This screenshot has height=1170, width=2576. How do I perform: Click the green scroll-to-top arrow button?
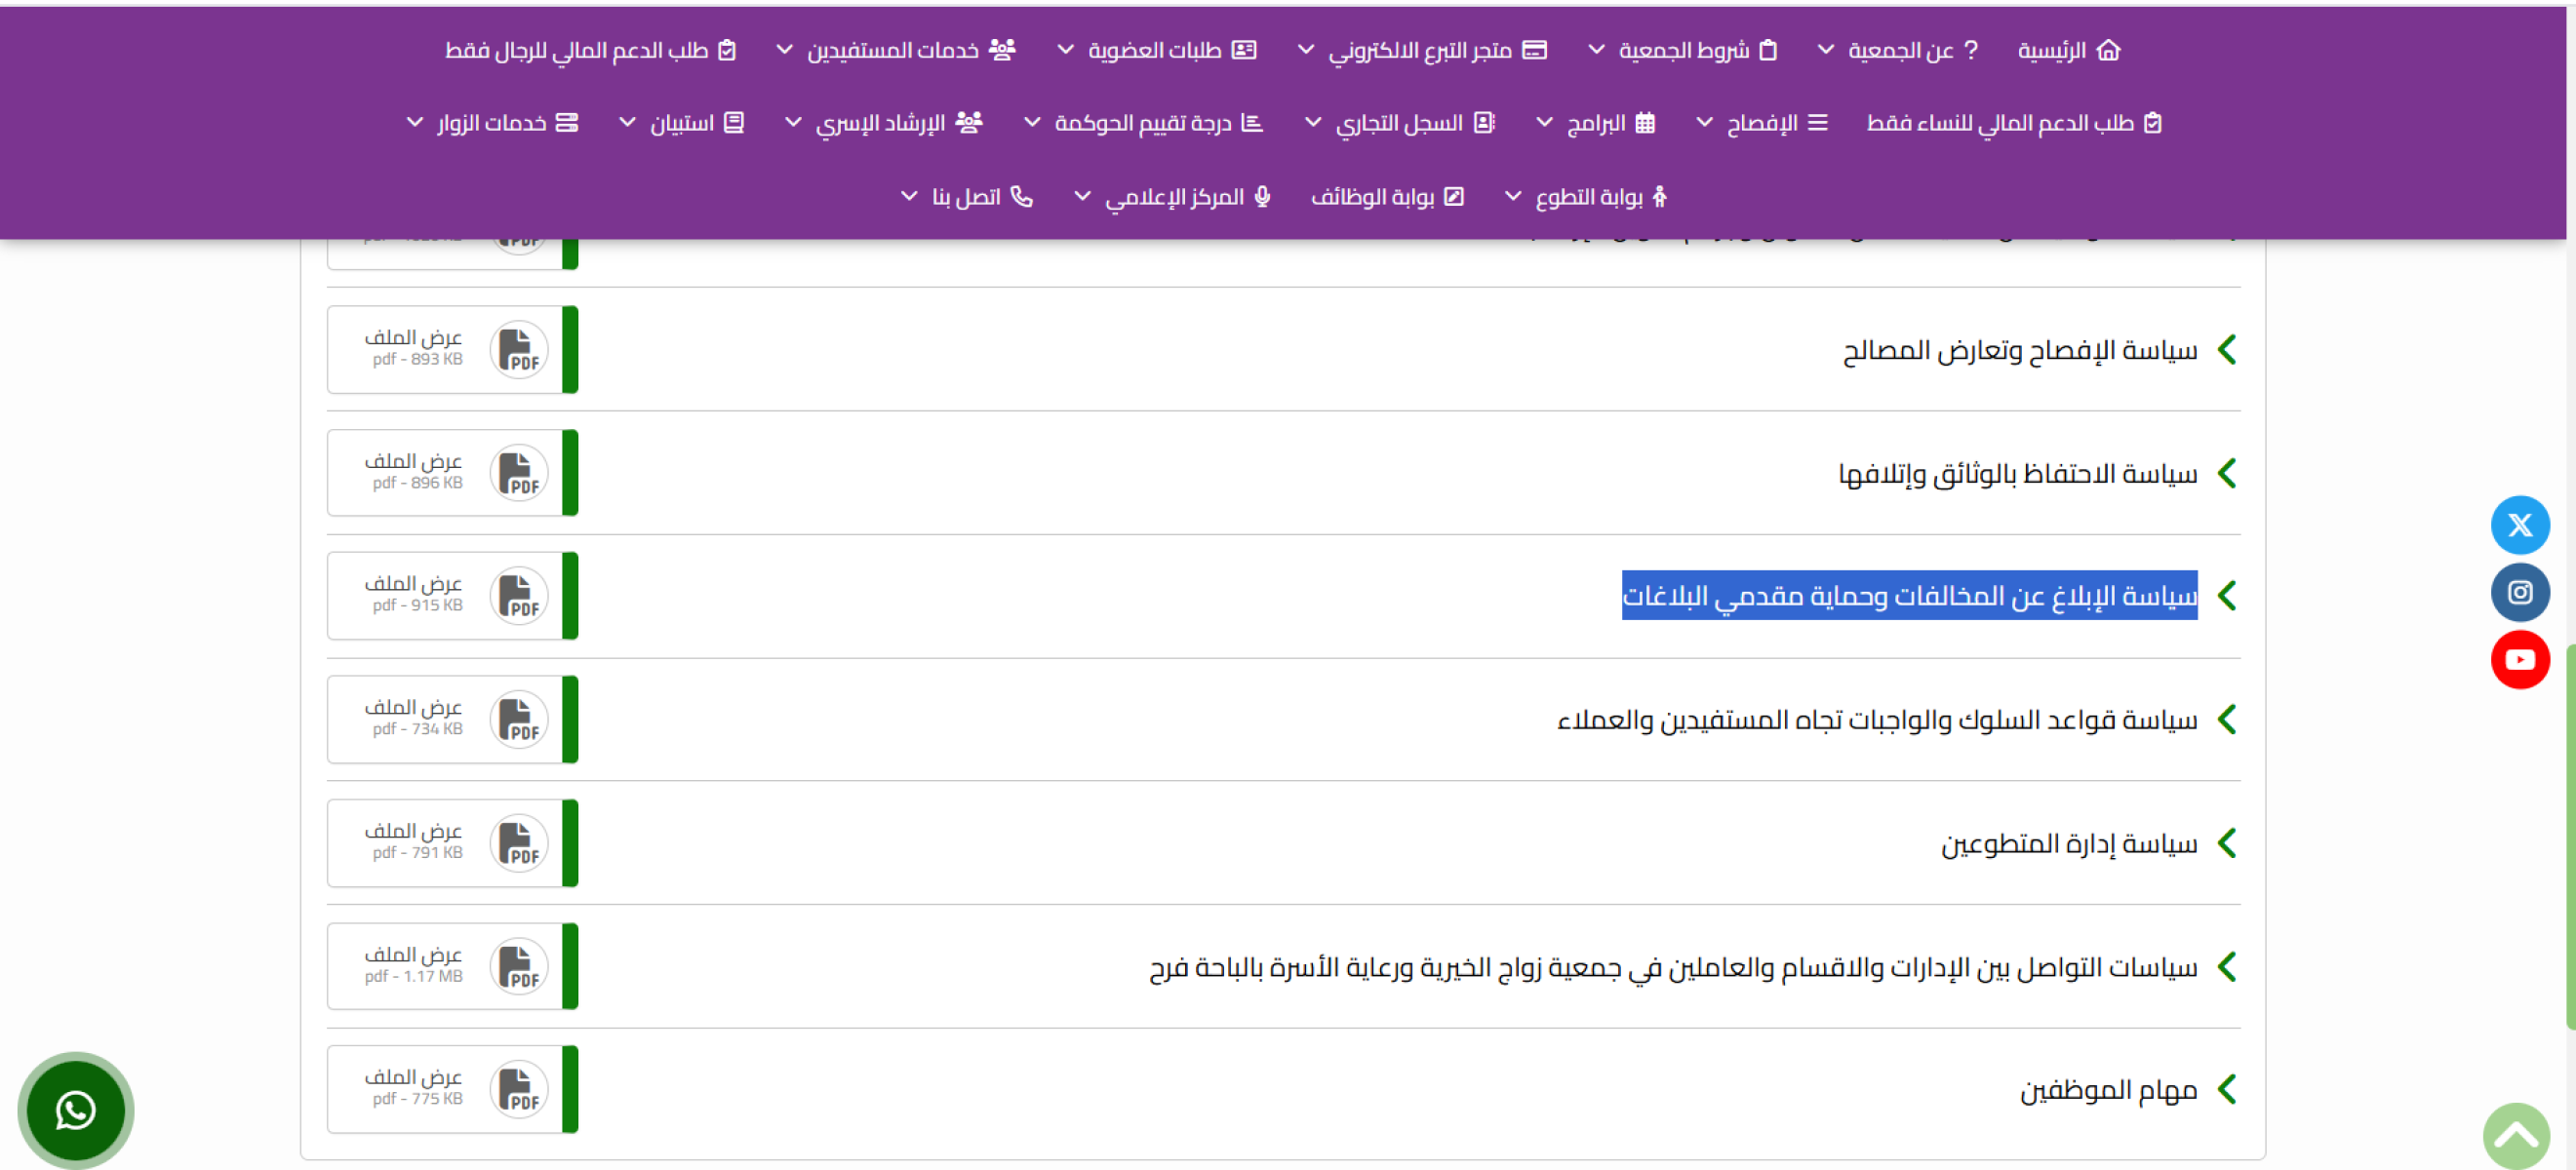pyautogui.click(x=2516, y=1136)
